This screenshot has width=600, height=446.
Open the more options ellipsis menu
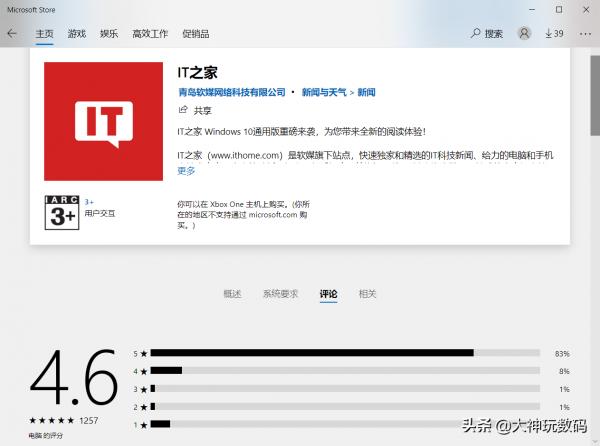click(x=585, y=34)
